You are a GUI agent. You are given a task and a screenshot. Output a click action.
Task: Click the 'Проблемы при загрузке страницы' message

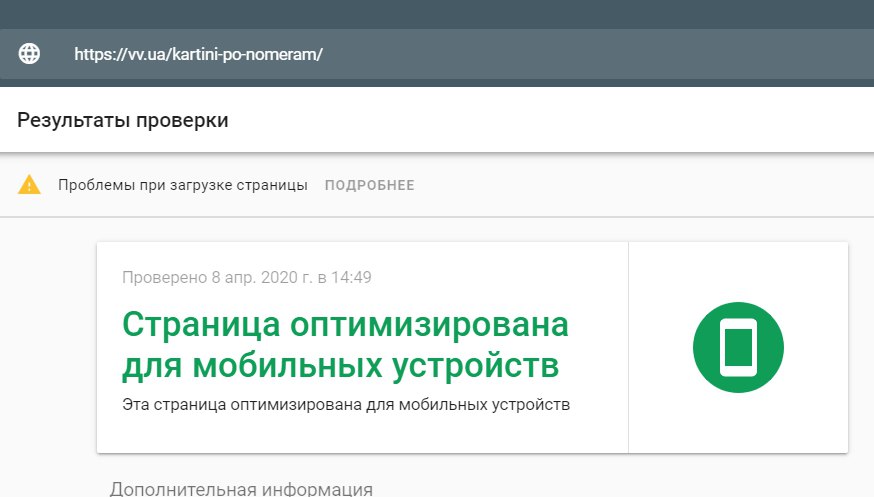click(183, 185)
